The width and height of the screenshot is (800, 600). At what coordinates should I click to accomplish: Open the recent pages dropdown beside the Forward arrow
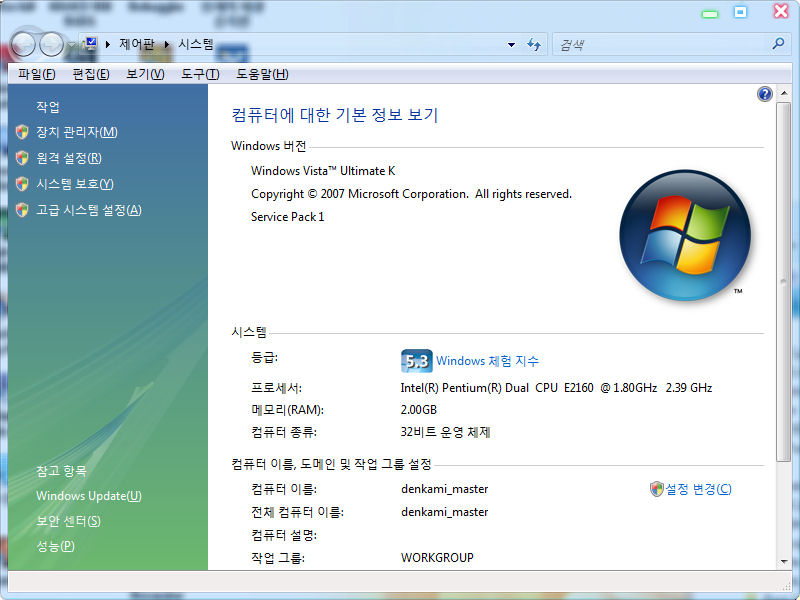pos(71,45)
